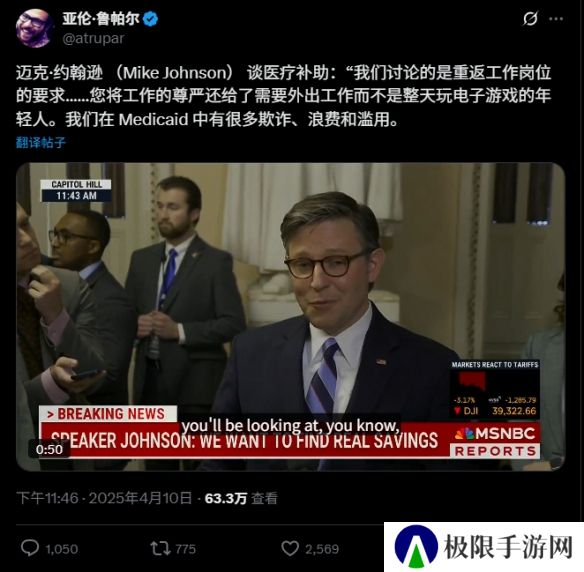The image size is (584, 572).
Task: Click the 775 reposts count
Action: pos(185,549)
